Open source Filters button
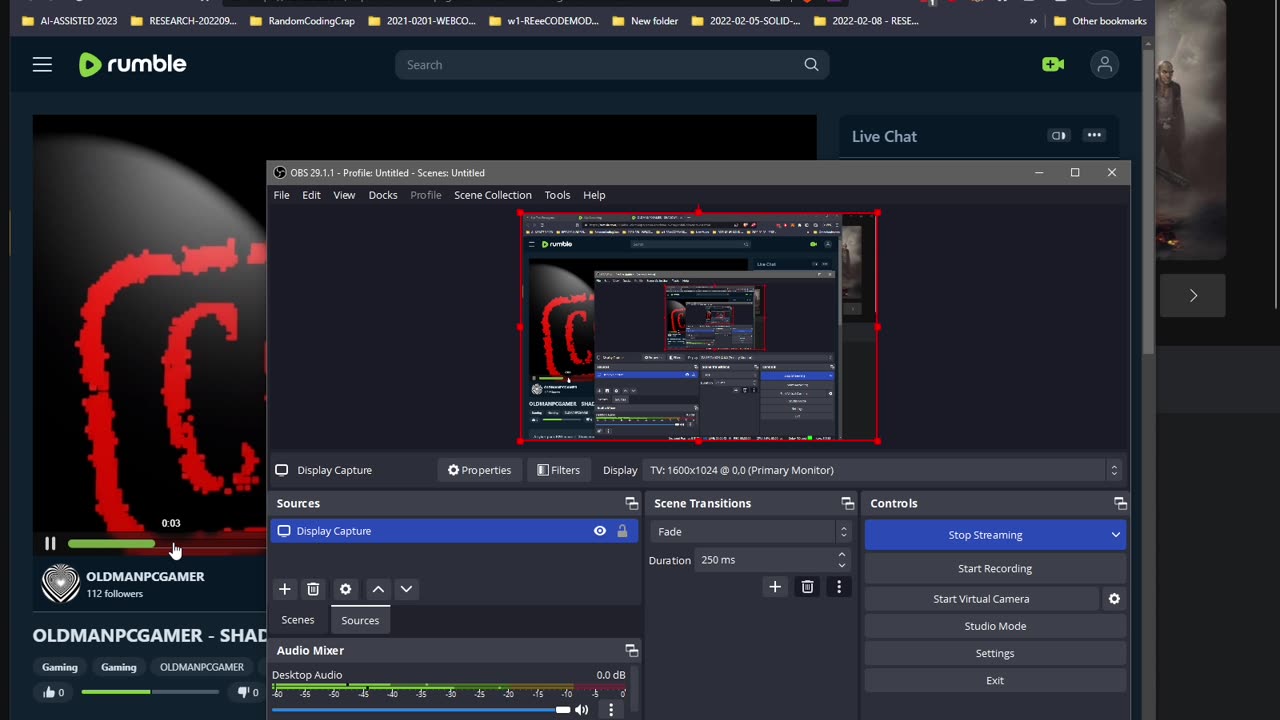1280x720 pixels. click(558, 470)
